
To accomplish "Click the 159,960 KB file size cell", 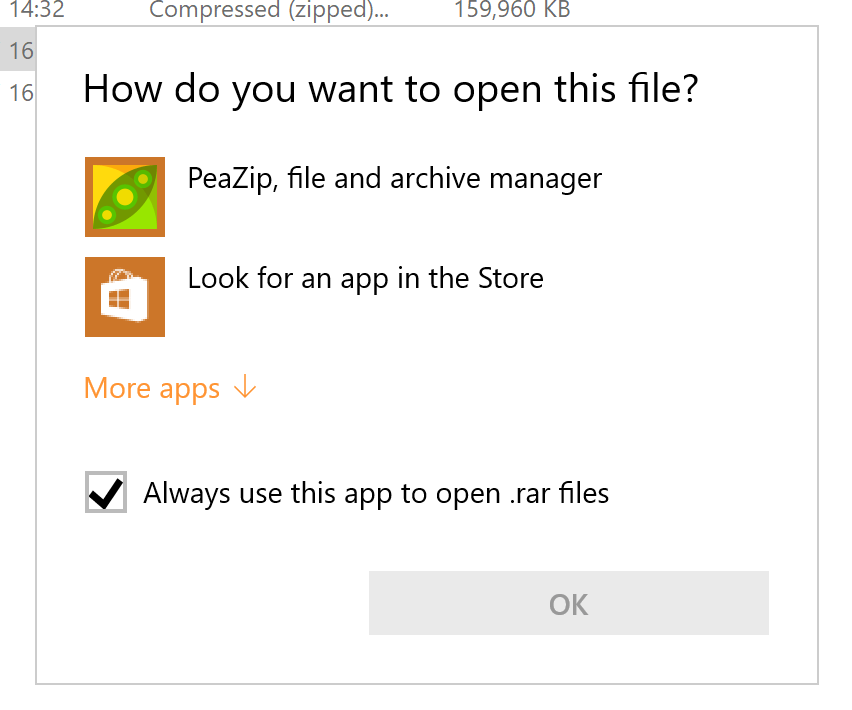I will click(x=512, y=11).
